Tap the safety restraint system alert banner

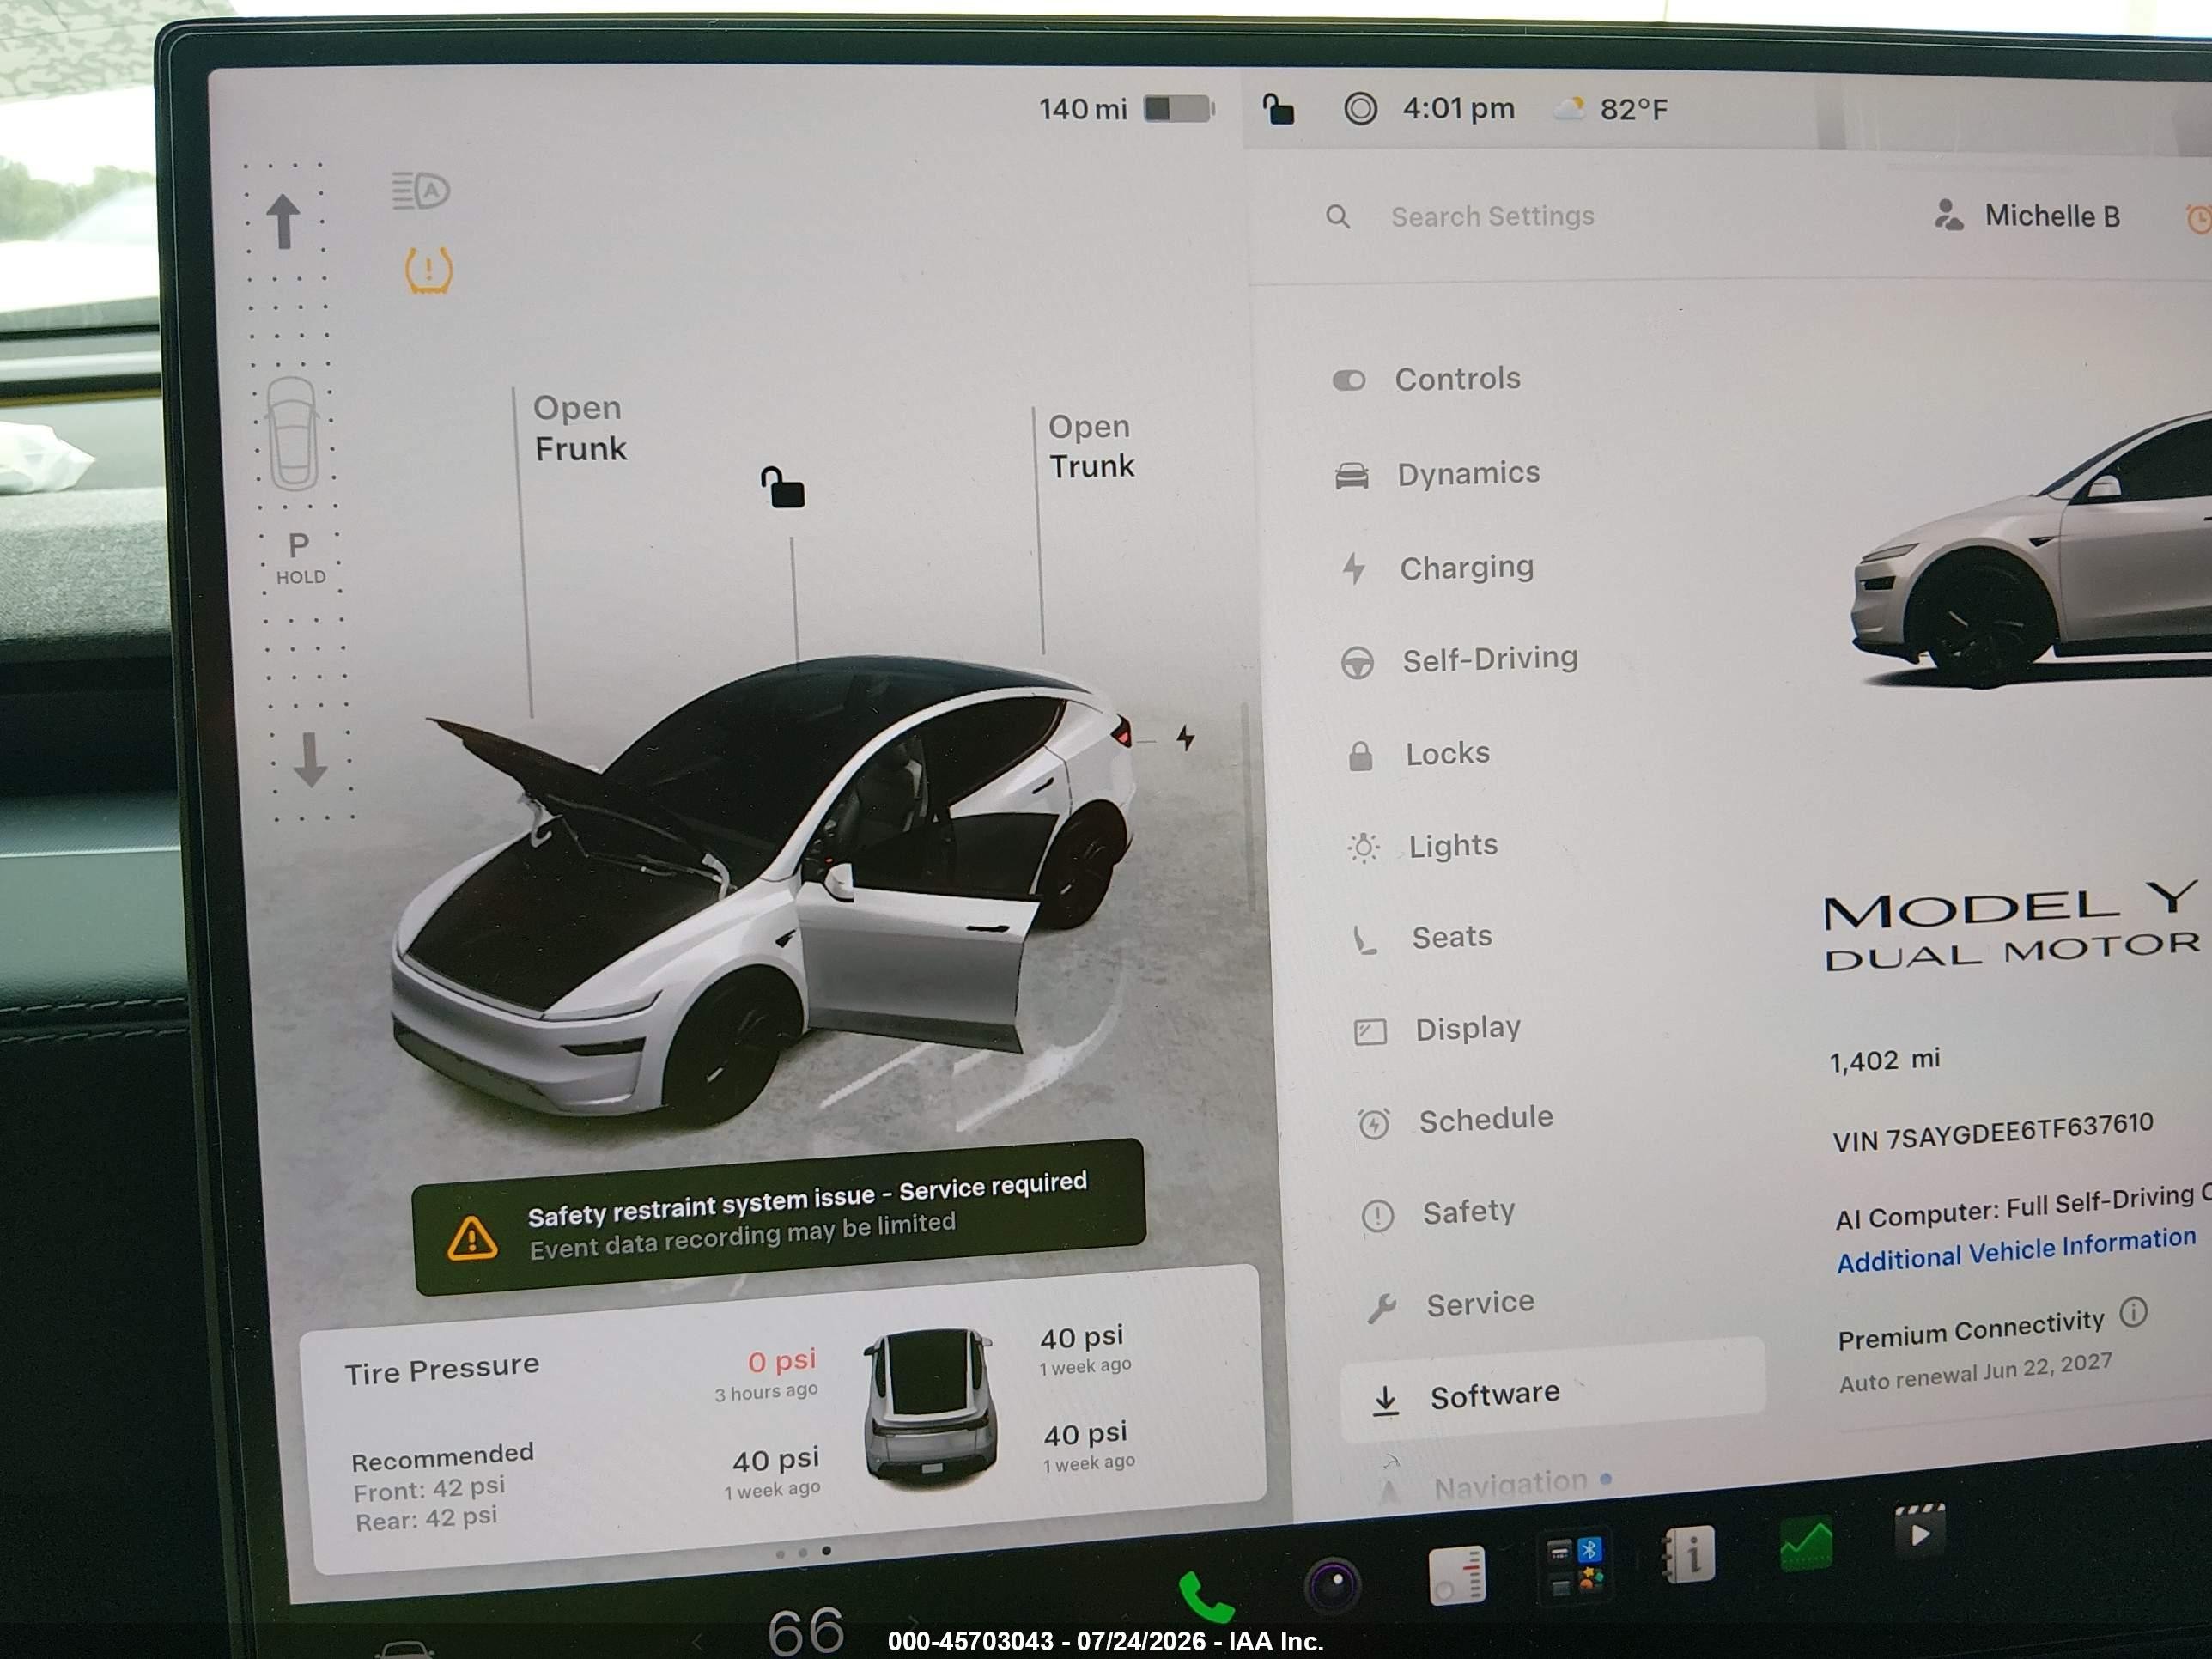click(x=779, y=1217)
